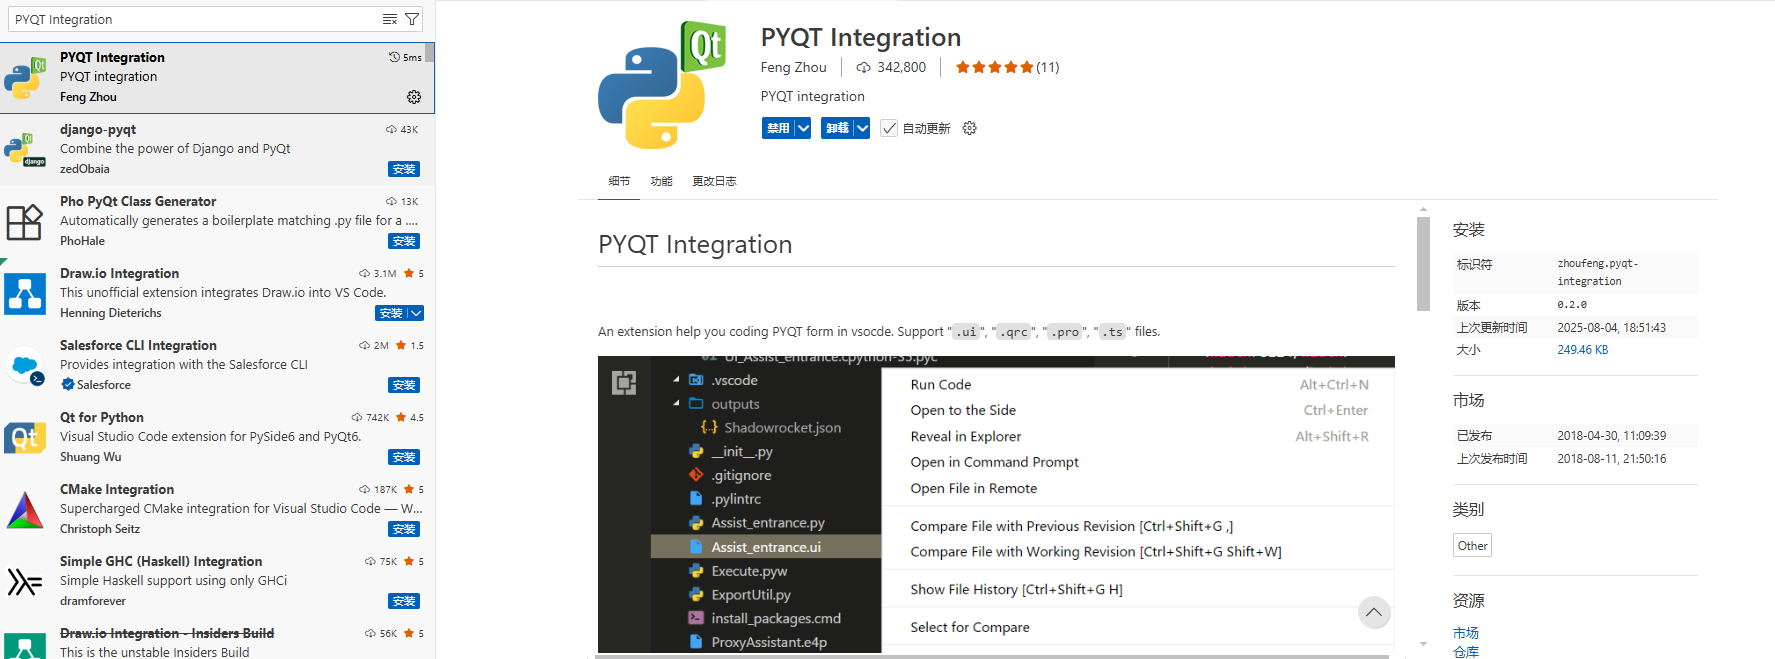
Task: Click Draw.io Integration extension icon
Action: click(x=25, y=294)
